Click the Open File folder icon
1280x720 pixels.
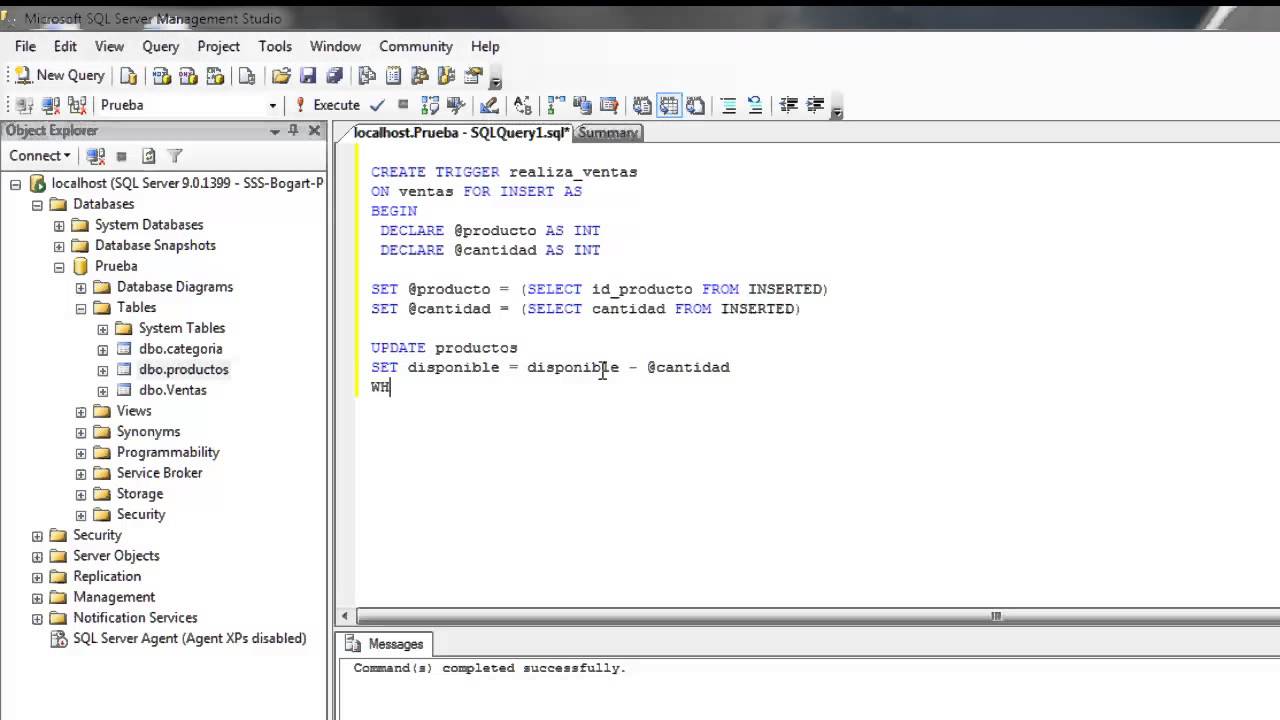coord(281,76)
